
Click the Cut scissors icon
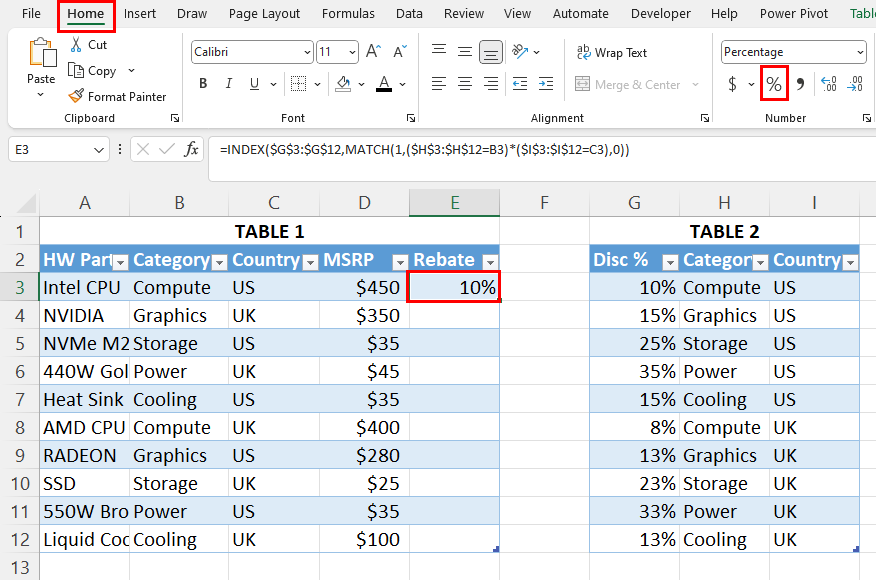[x=76, y=45]
